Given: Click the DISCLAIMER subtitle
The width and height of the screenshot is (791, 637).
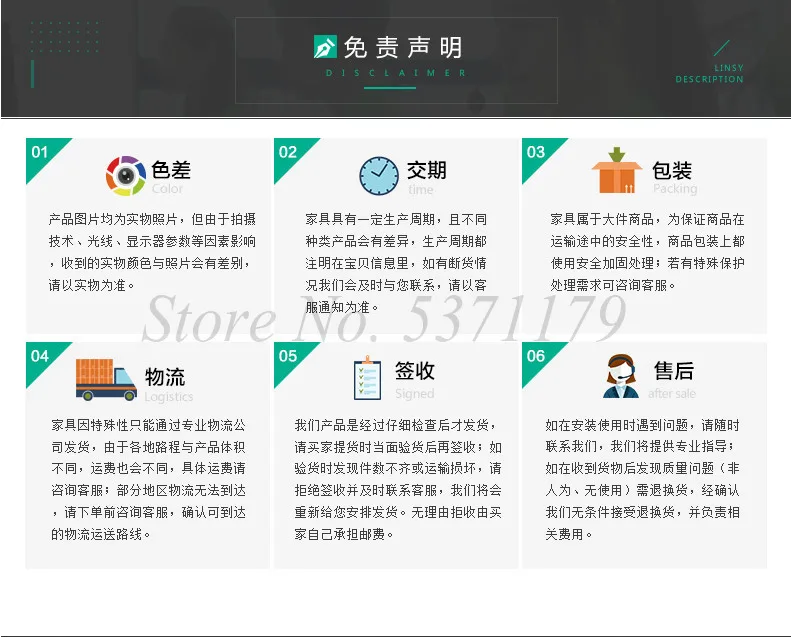Looking at the screenshot, I should [x=396, y=73].
